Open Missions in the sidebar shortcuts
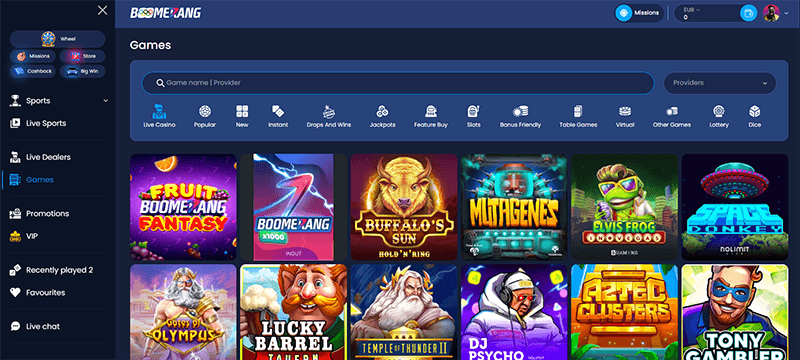800x360 pixels. (x=33, y=56)
